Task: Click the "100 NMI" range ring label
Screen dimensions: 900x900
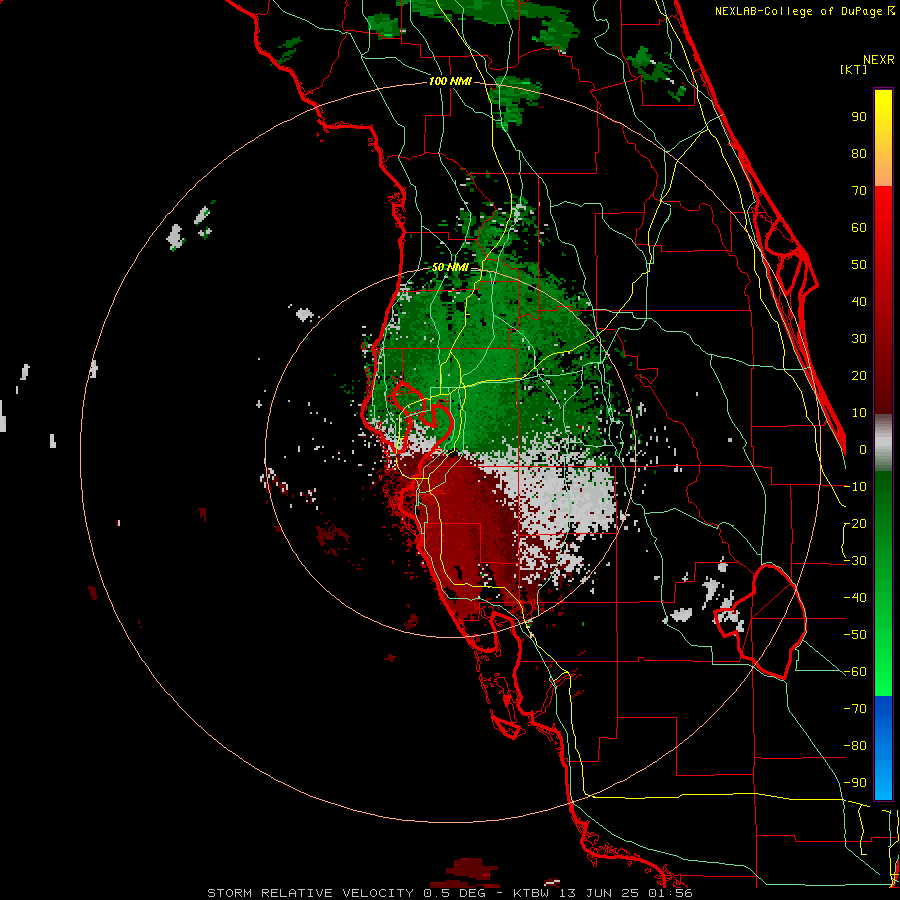Action: 450,82
